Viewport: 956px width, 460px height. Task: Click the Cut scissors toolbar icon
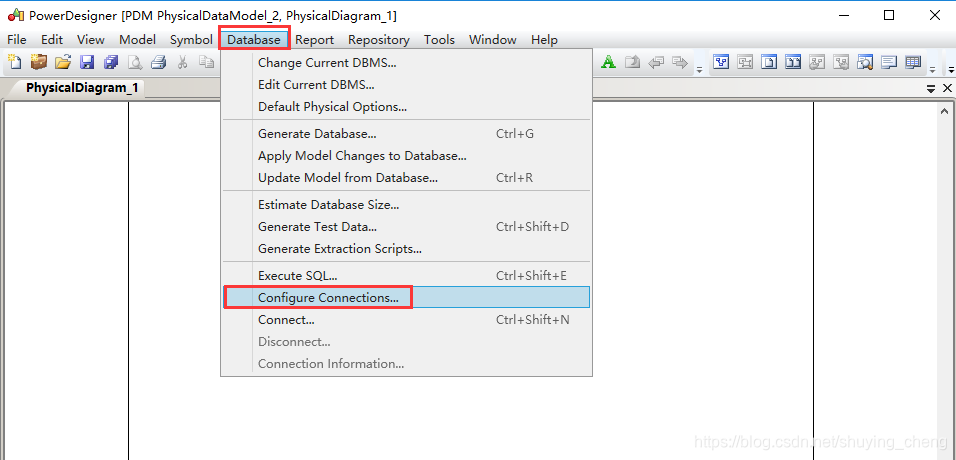point(182,62)
